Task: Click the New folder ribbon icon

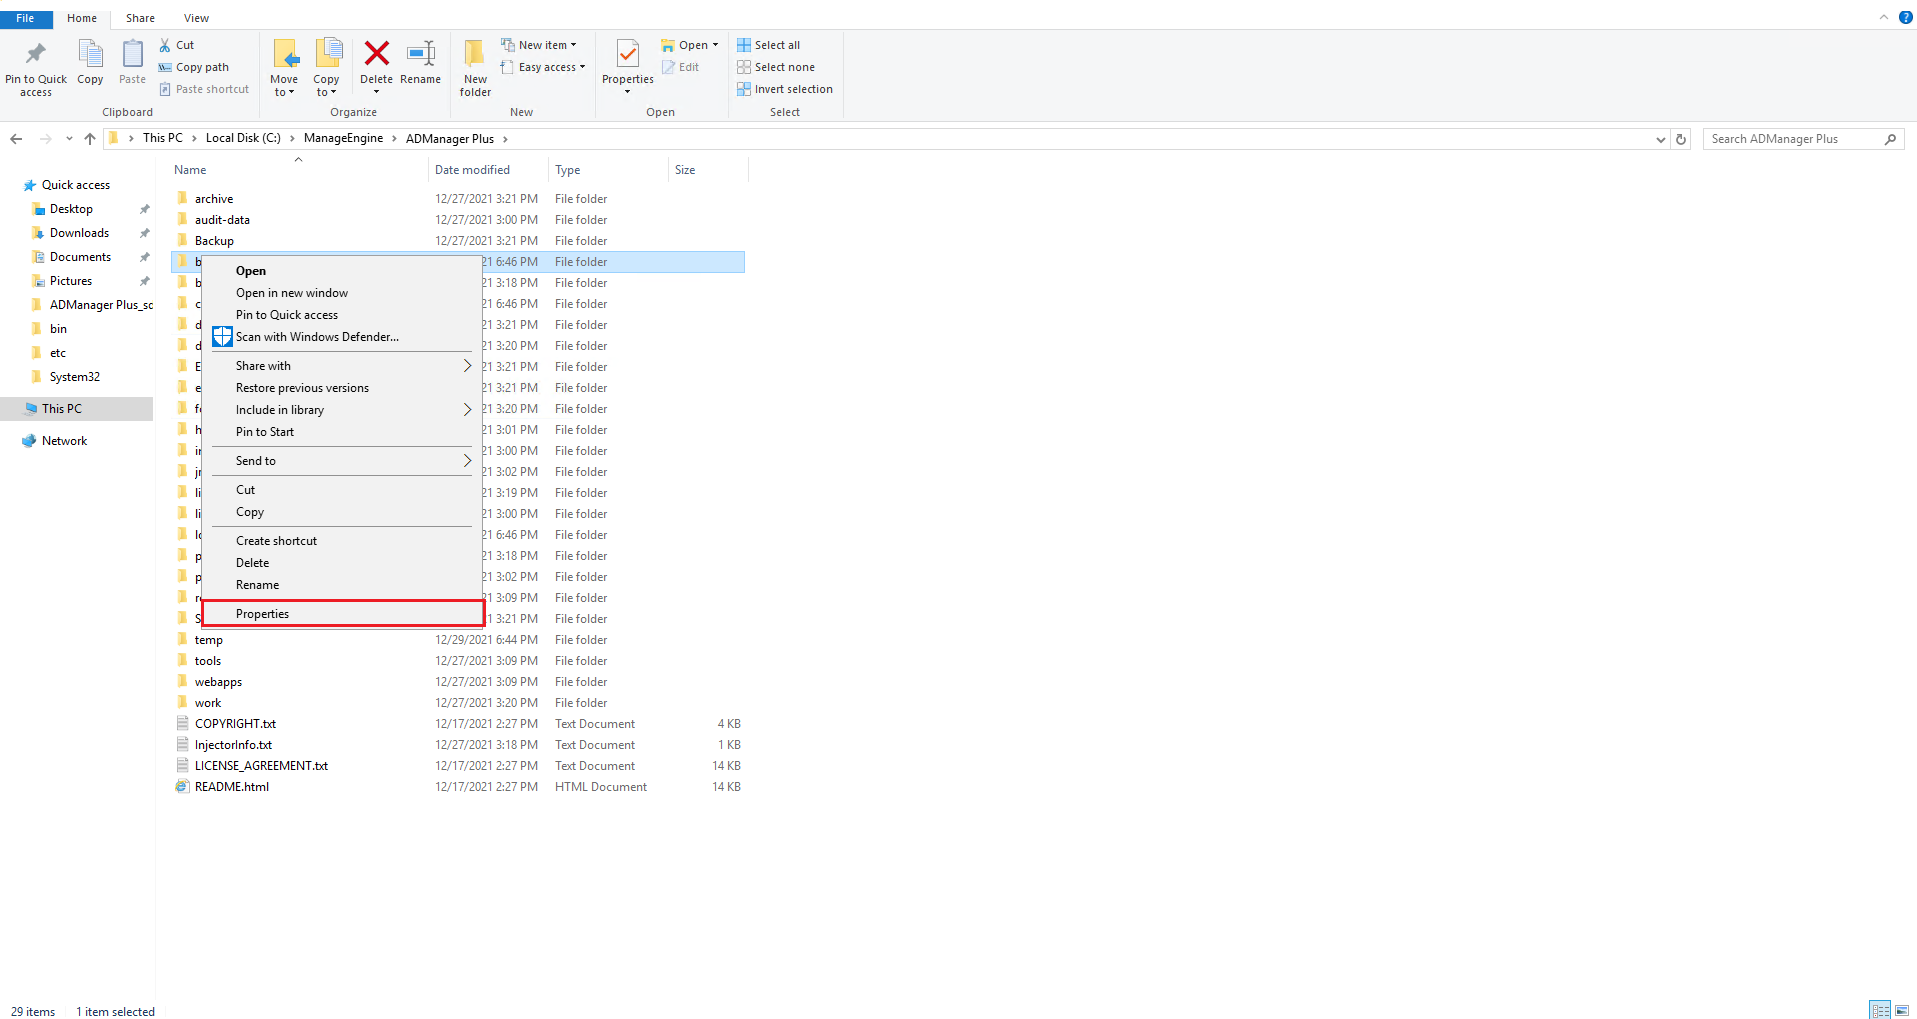Action: click(475, 68)
